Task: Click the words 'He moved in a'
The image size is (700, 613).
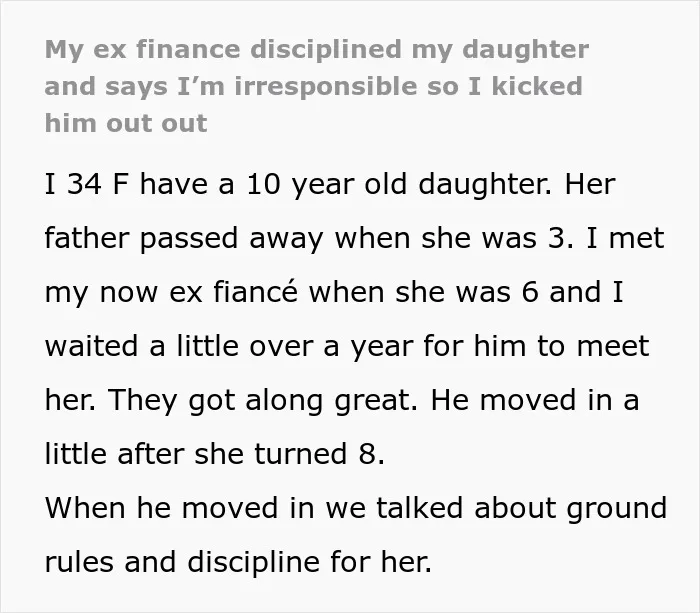Action: pos(535,400)
